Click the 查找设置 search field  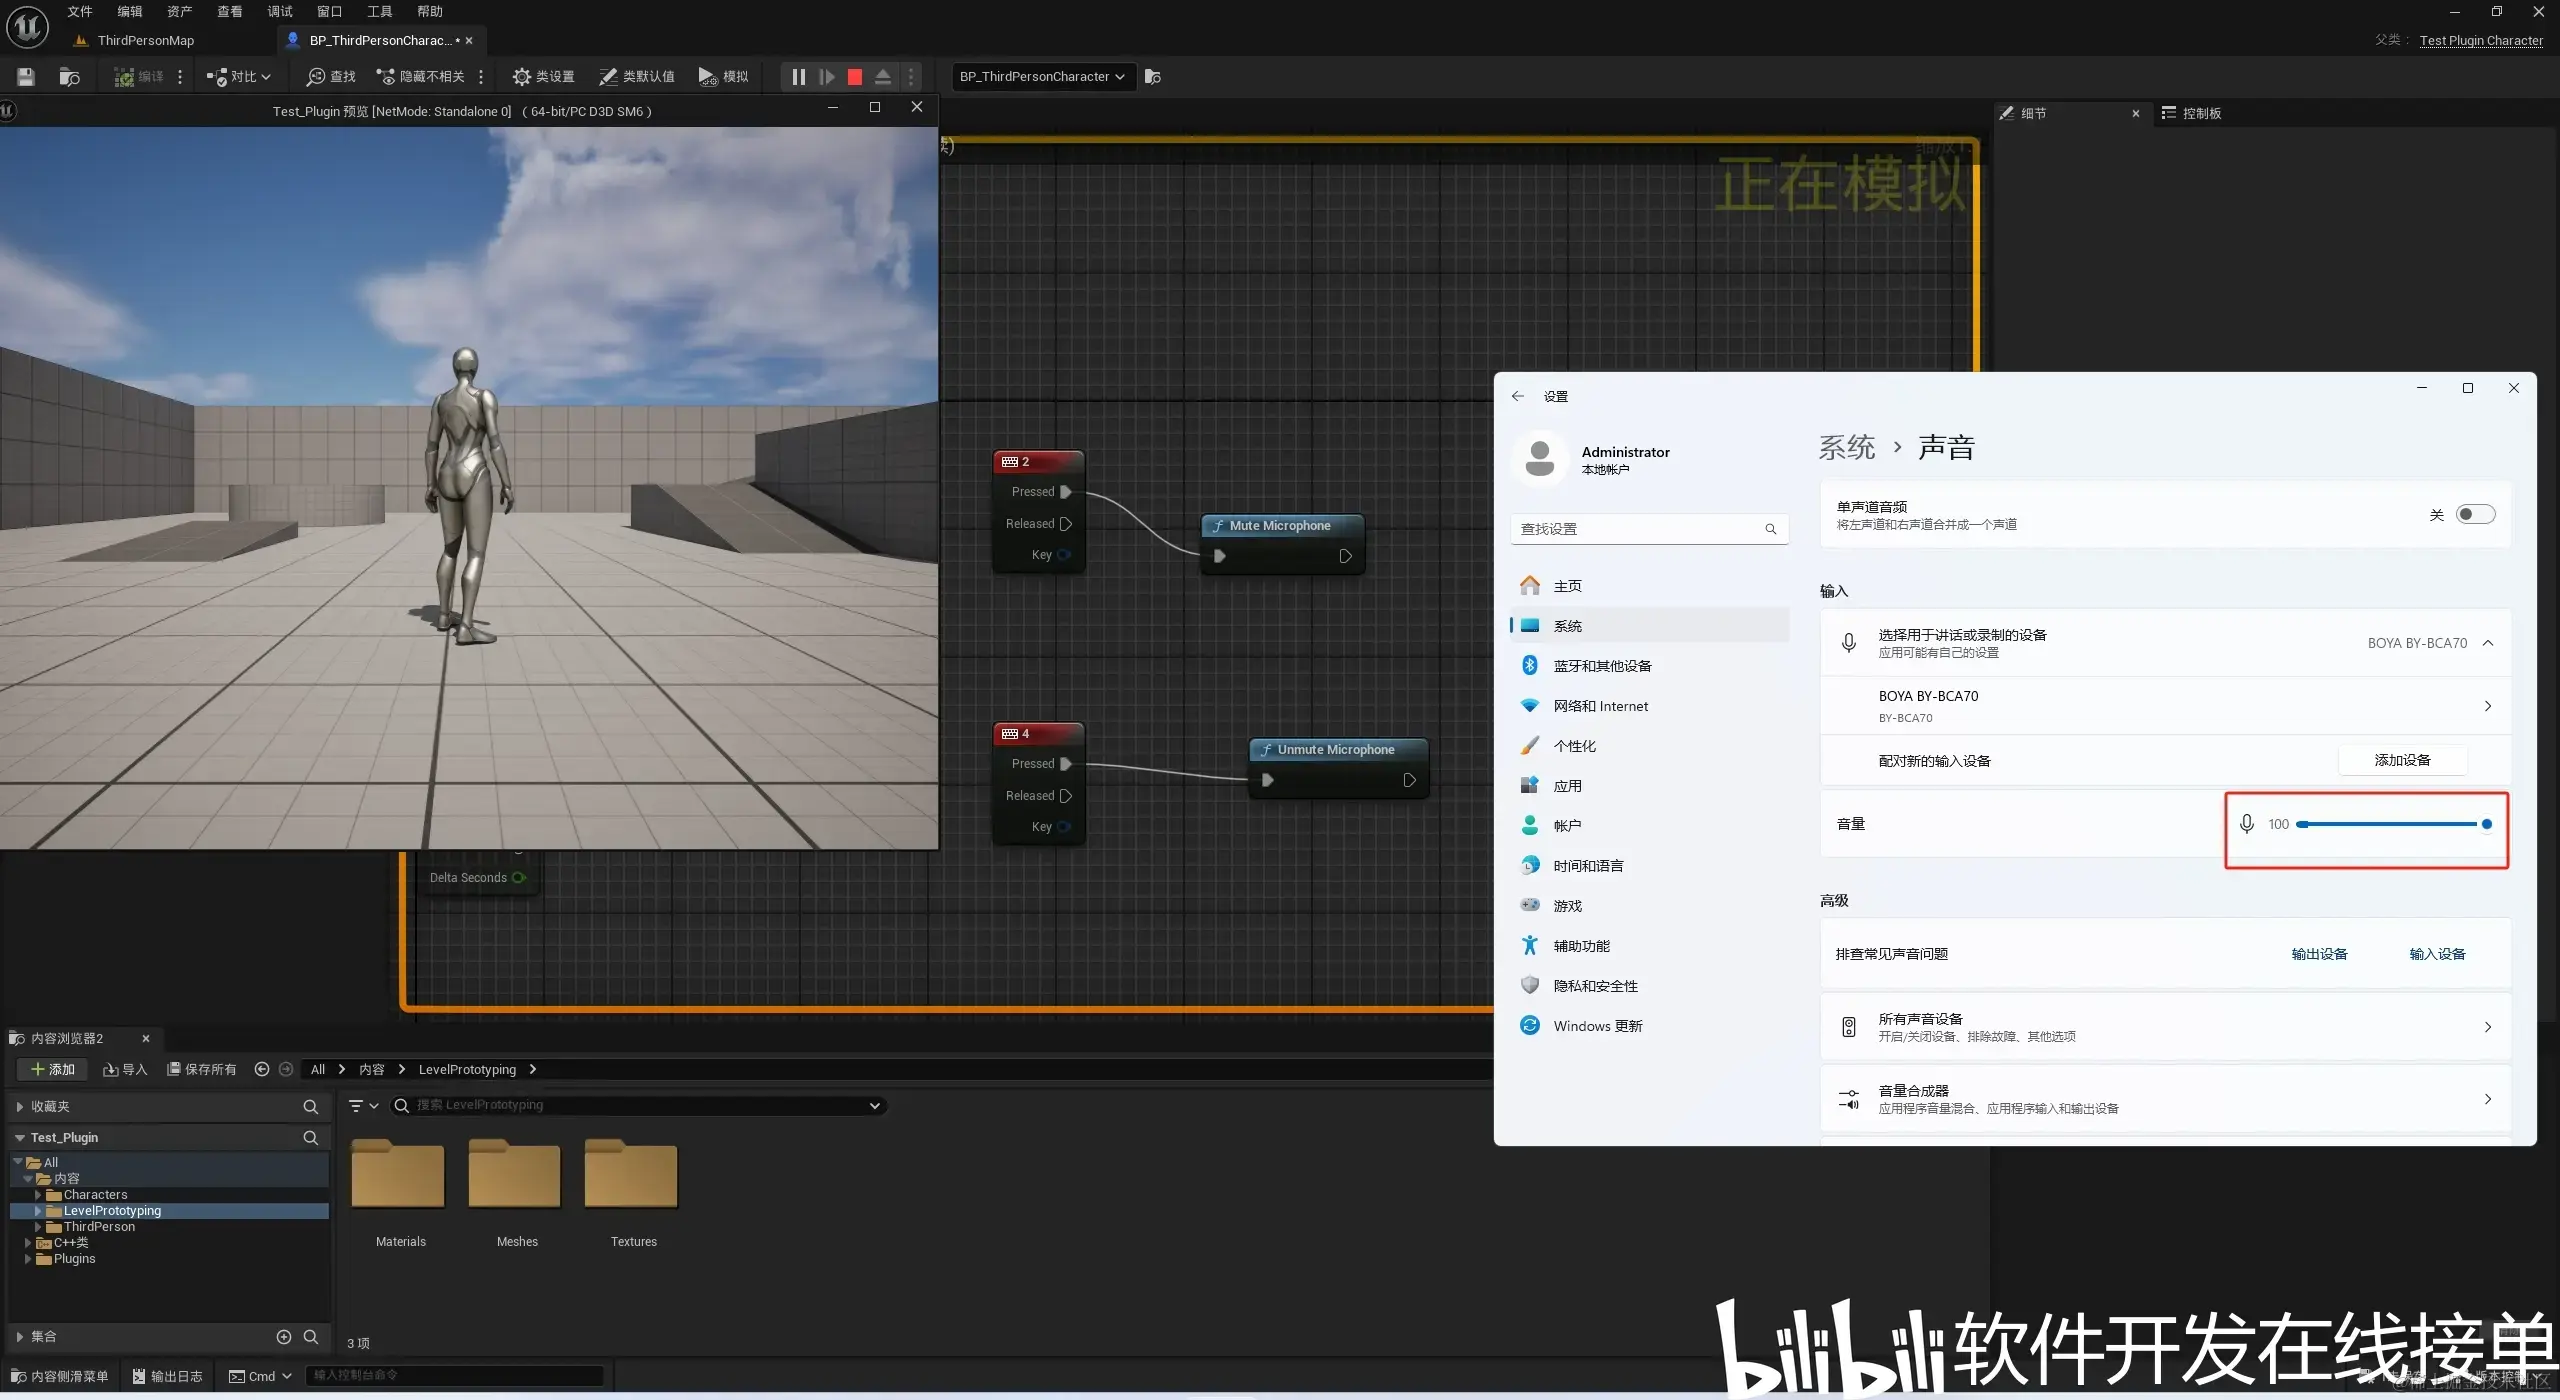pyautogui.click(x=1640, y=529)
